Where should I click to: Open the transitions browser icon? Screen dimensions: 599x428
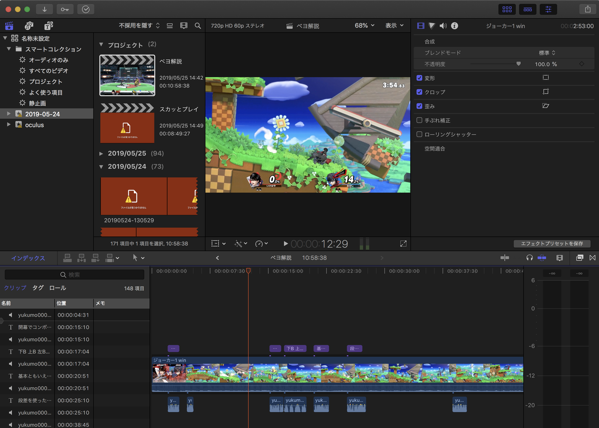click(593, 258)
